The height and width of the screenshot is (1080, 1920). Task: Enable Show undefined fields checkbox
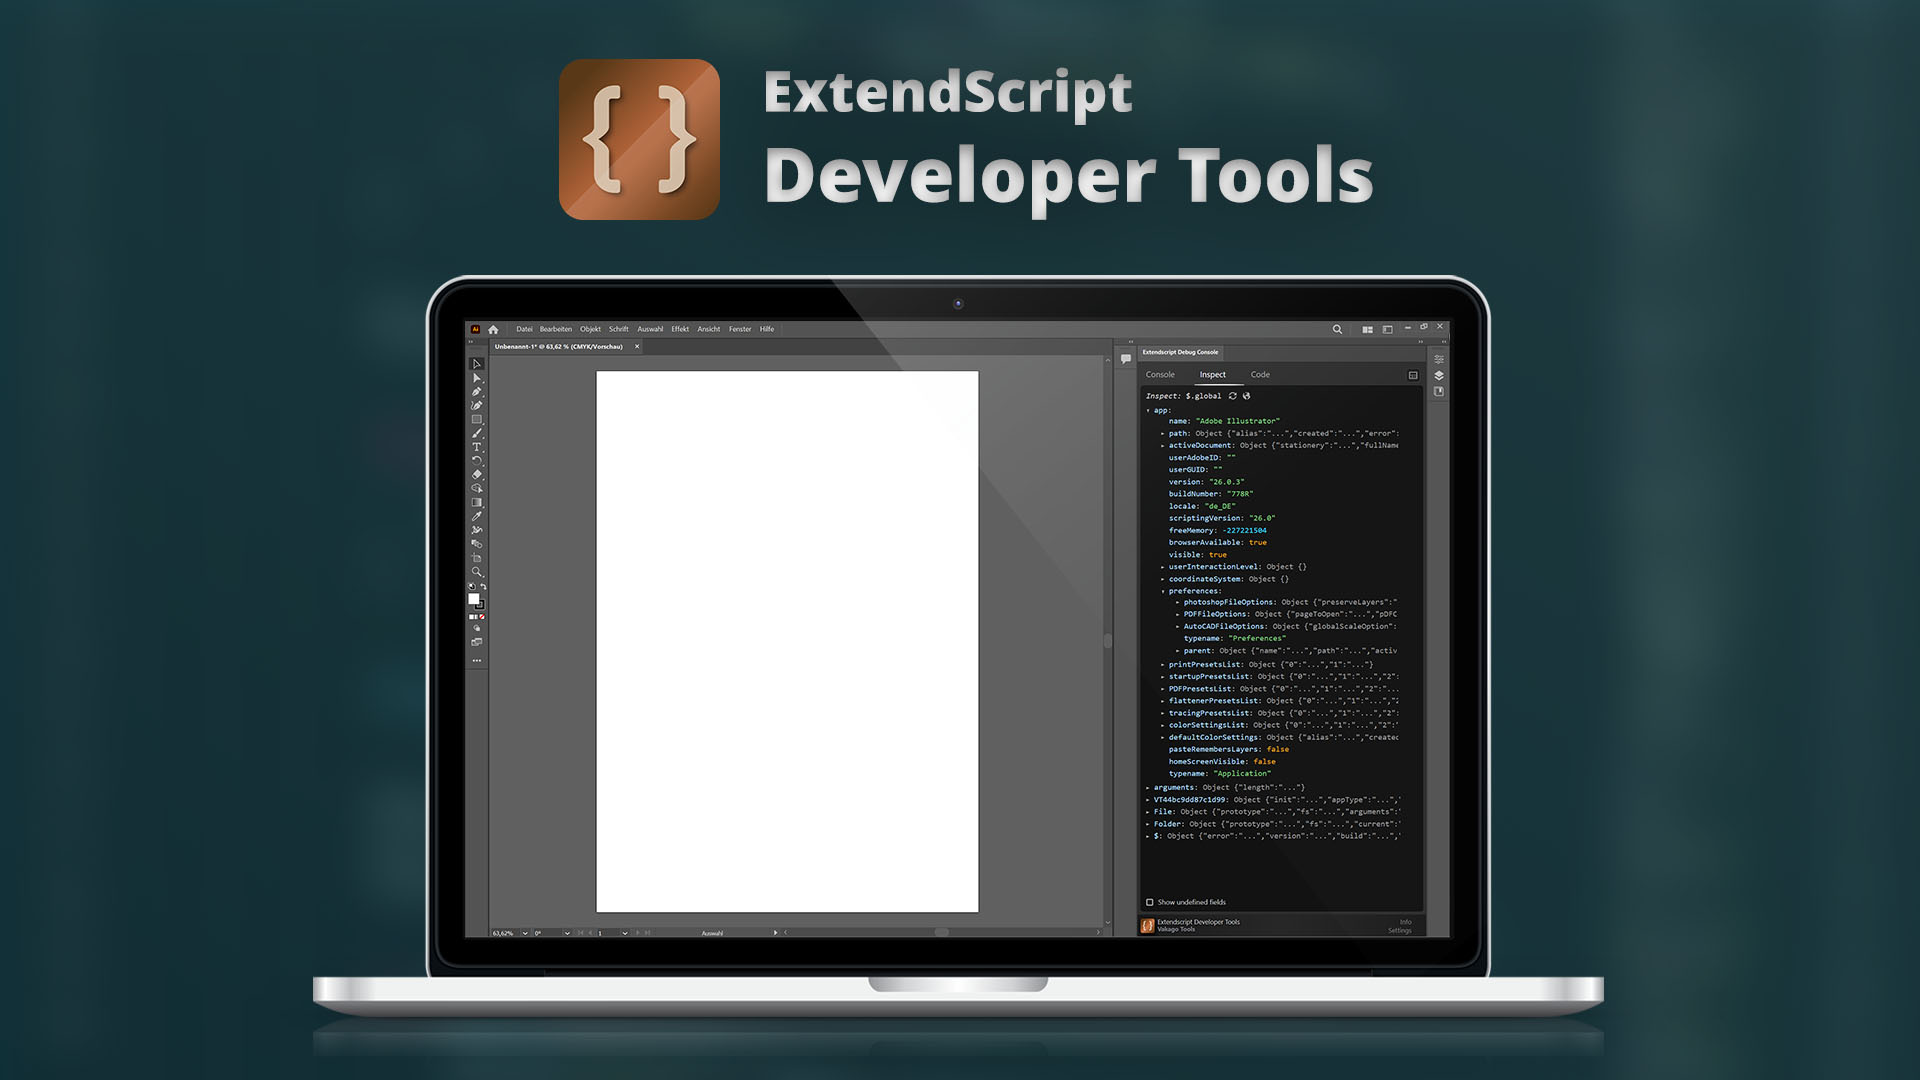(x=1150, y=902)
